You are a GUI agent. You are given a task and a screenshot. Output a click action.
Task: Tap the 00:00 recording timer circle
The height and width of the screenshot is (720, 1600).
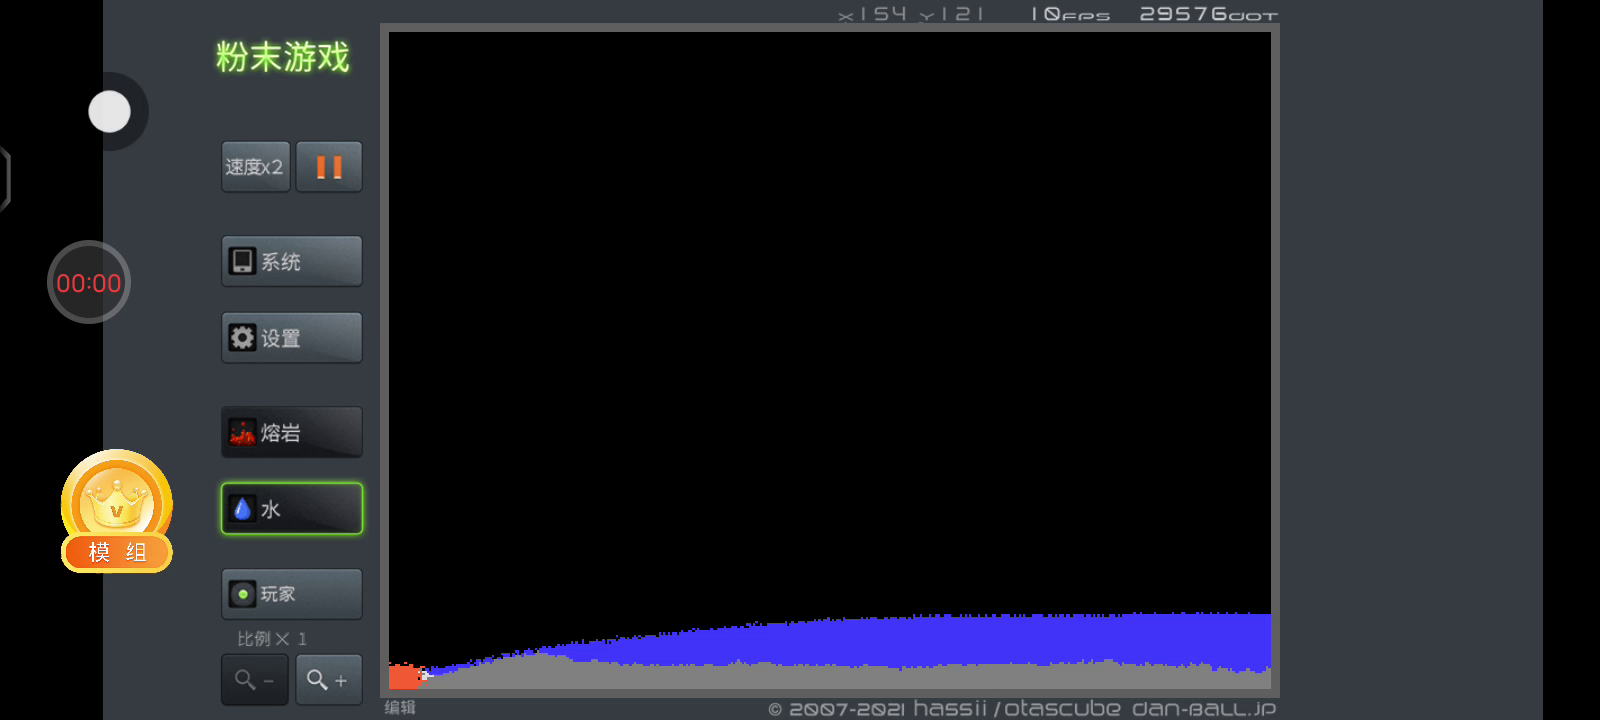[89, 283]
